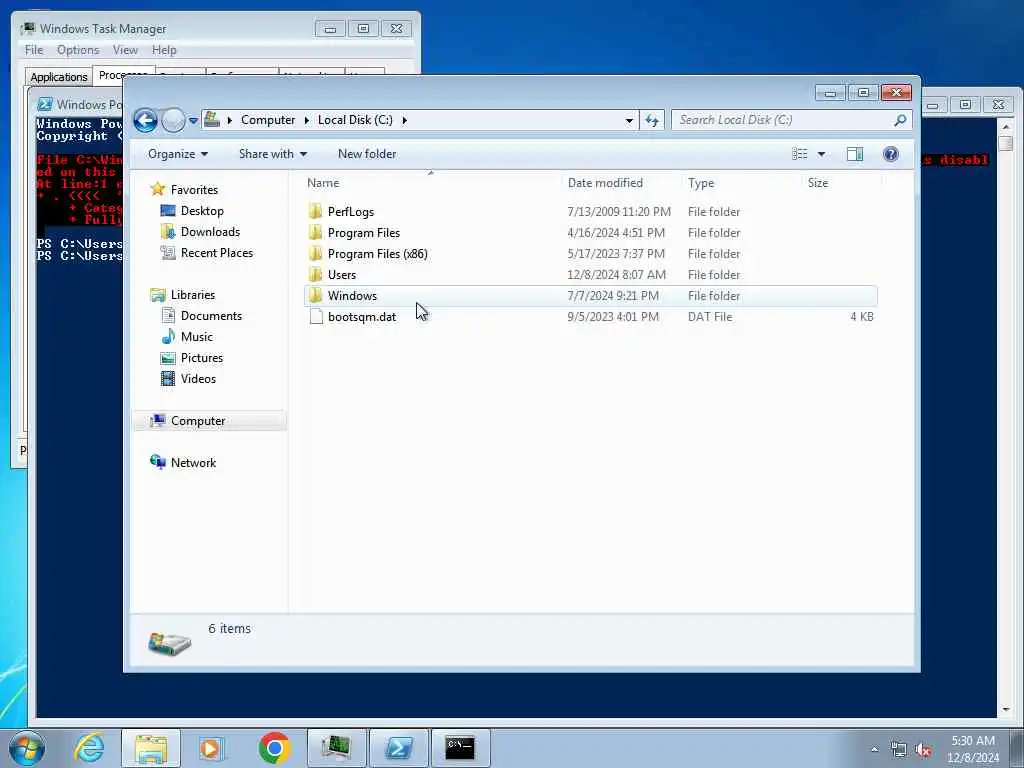Open the Organize menu
This screenshot has height=768, width=1024.
click(x=178, y=154)
